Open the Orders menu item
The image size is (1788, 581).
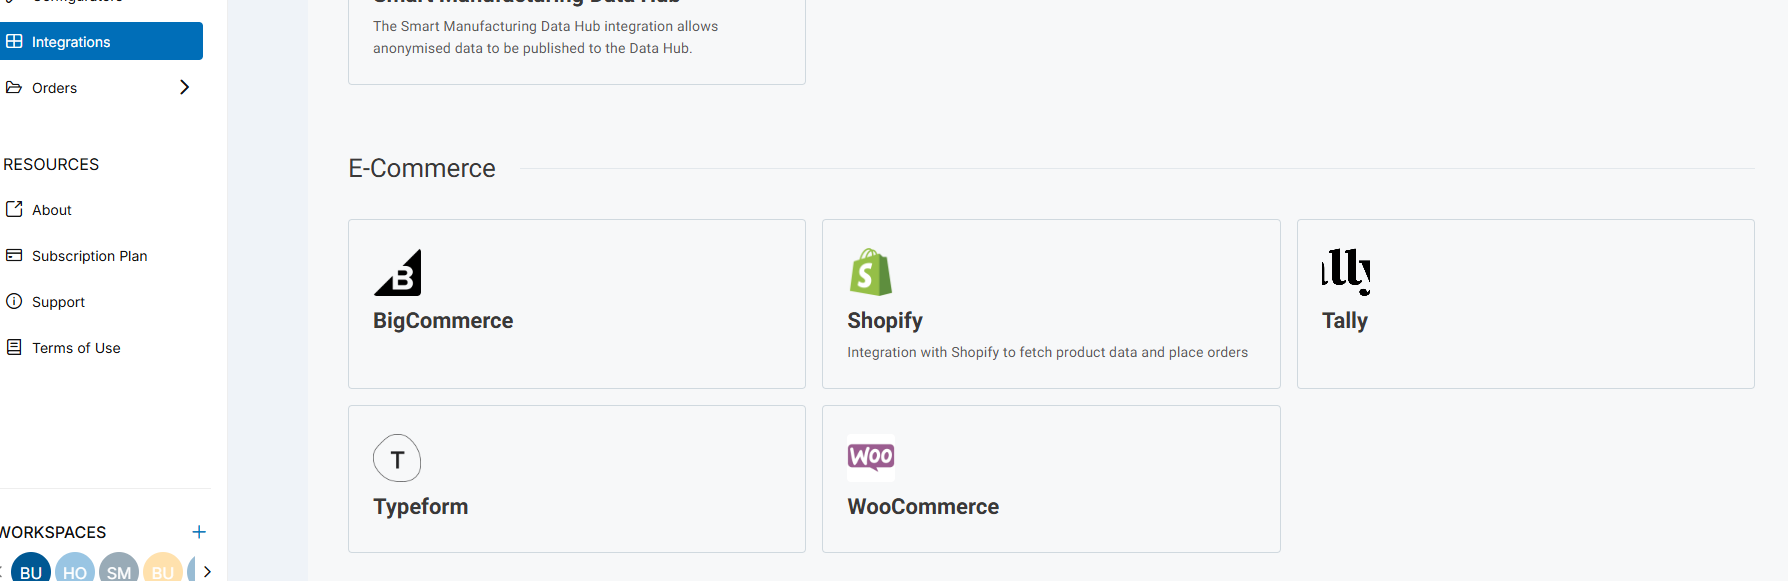point(54,88)
